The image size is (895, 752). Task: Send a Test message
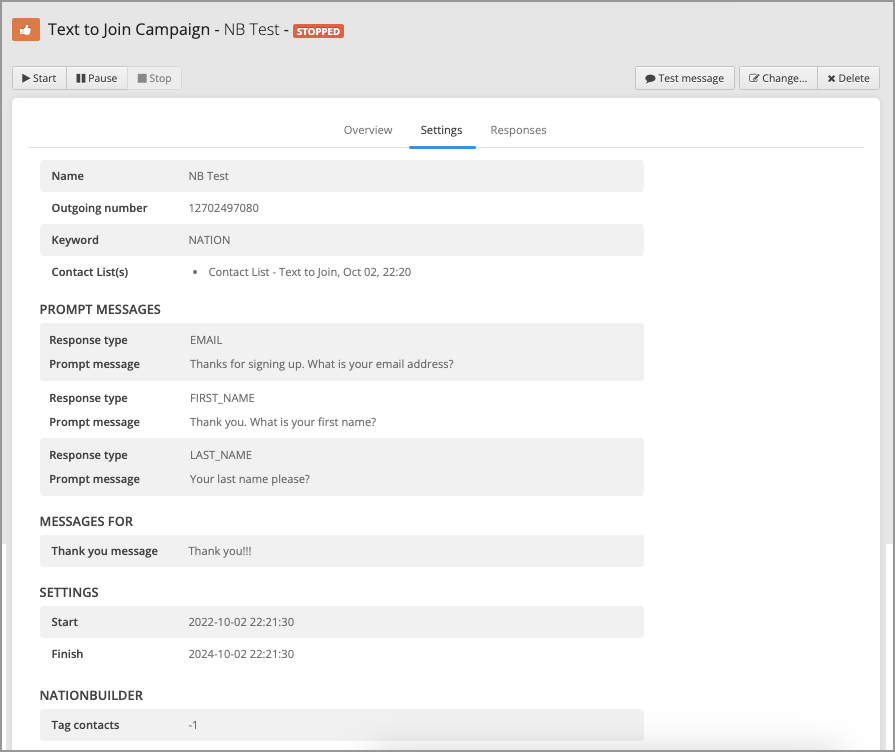684,78
